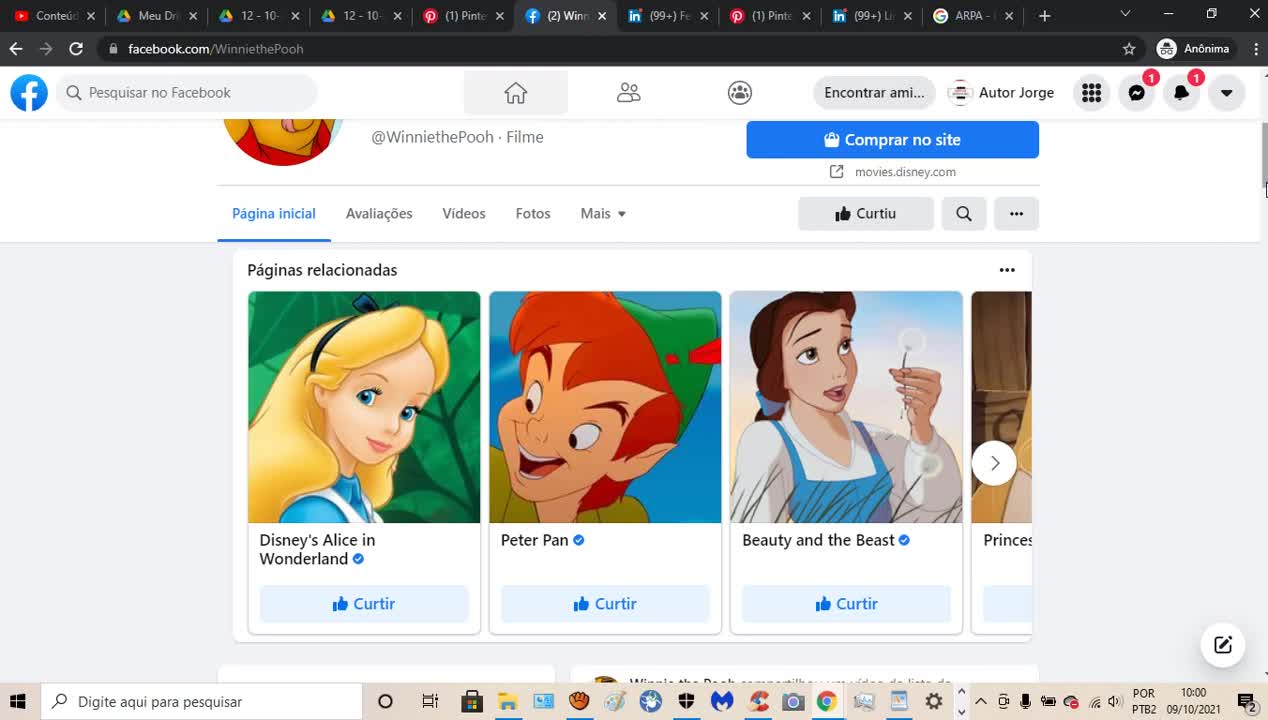Open the movies.disney.com link
The image size is (1268, 720).
click(904, 172)
